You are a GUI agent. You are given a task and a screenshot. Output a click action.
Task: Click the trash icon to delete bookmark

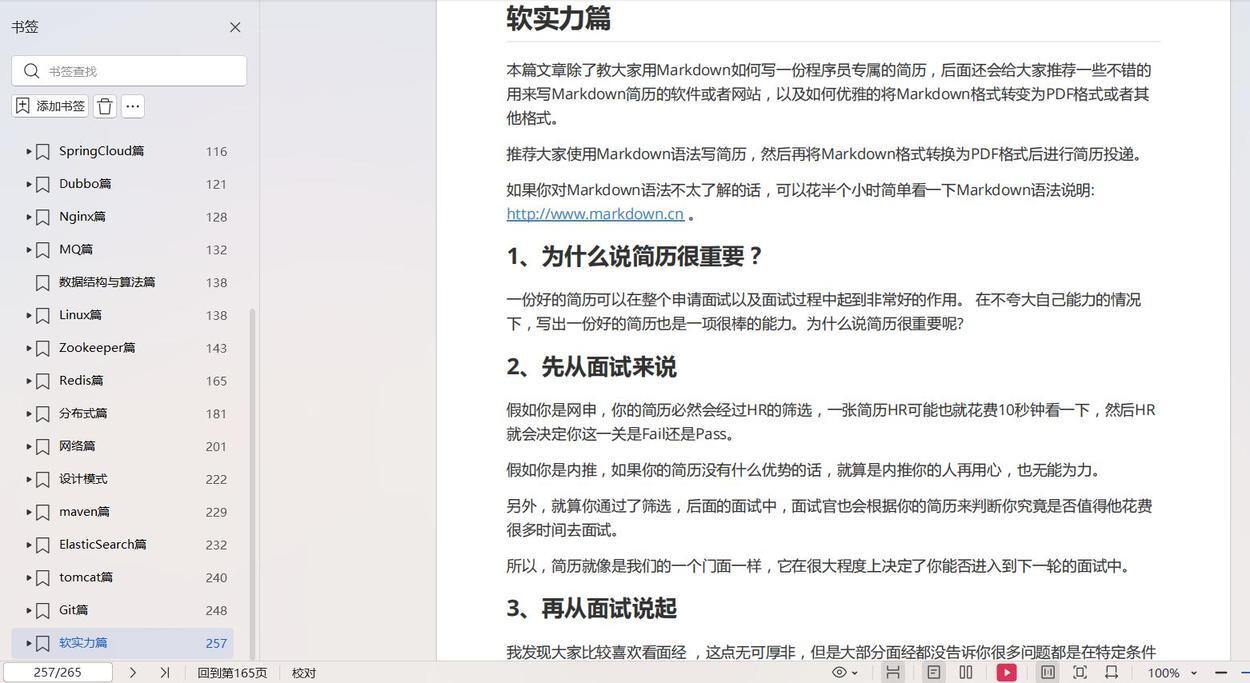tap(105, 106)
